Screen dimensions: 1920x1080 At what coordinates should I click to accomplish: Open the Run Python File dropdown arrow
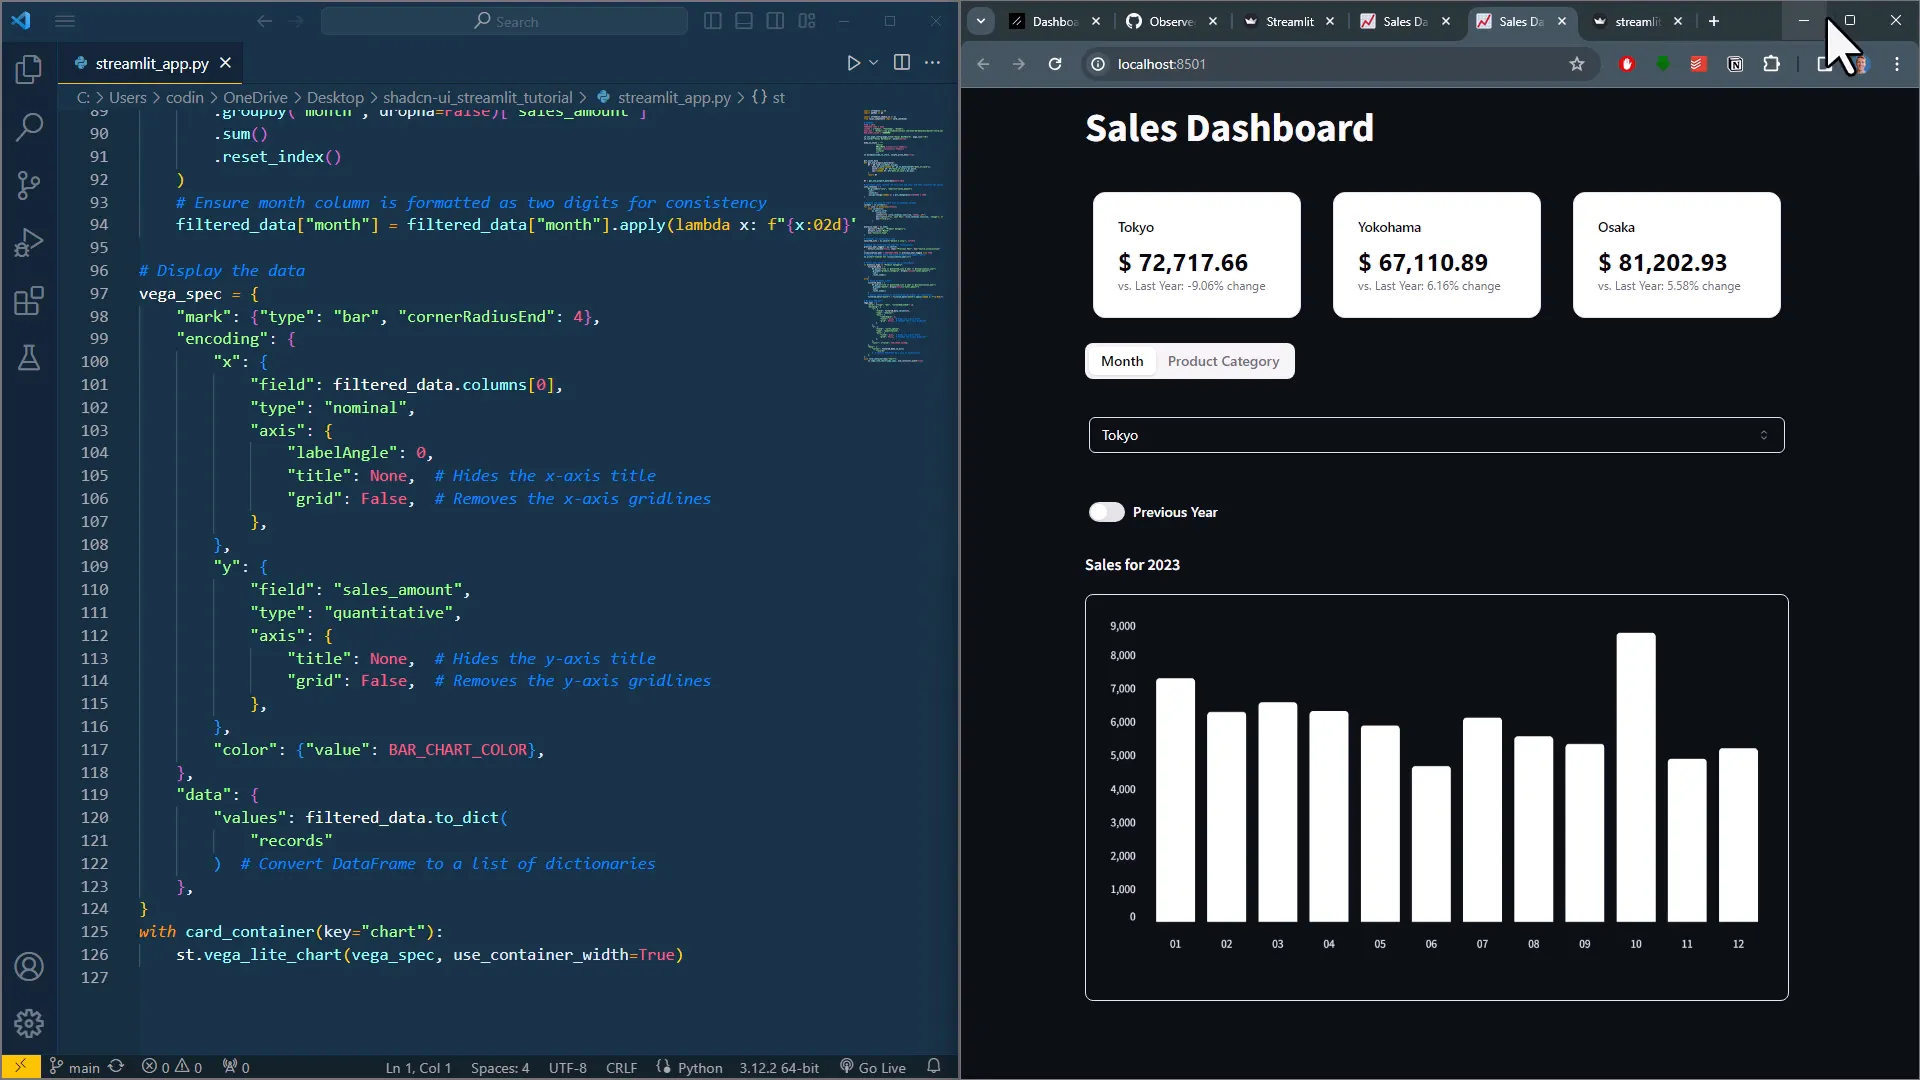873,62
